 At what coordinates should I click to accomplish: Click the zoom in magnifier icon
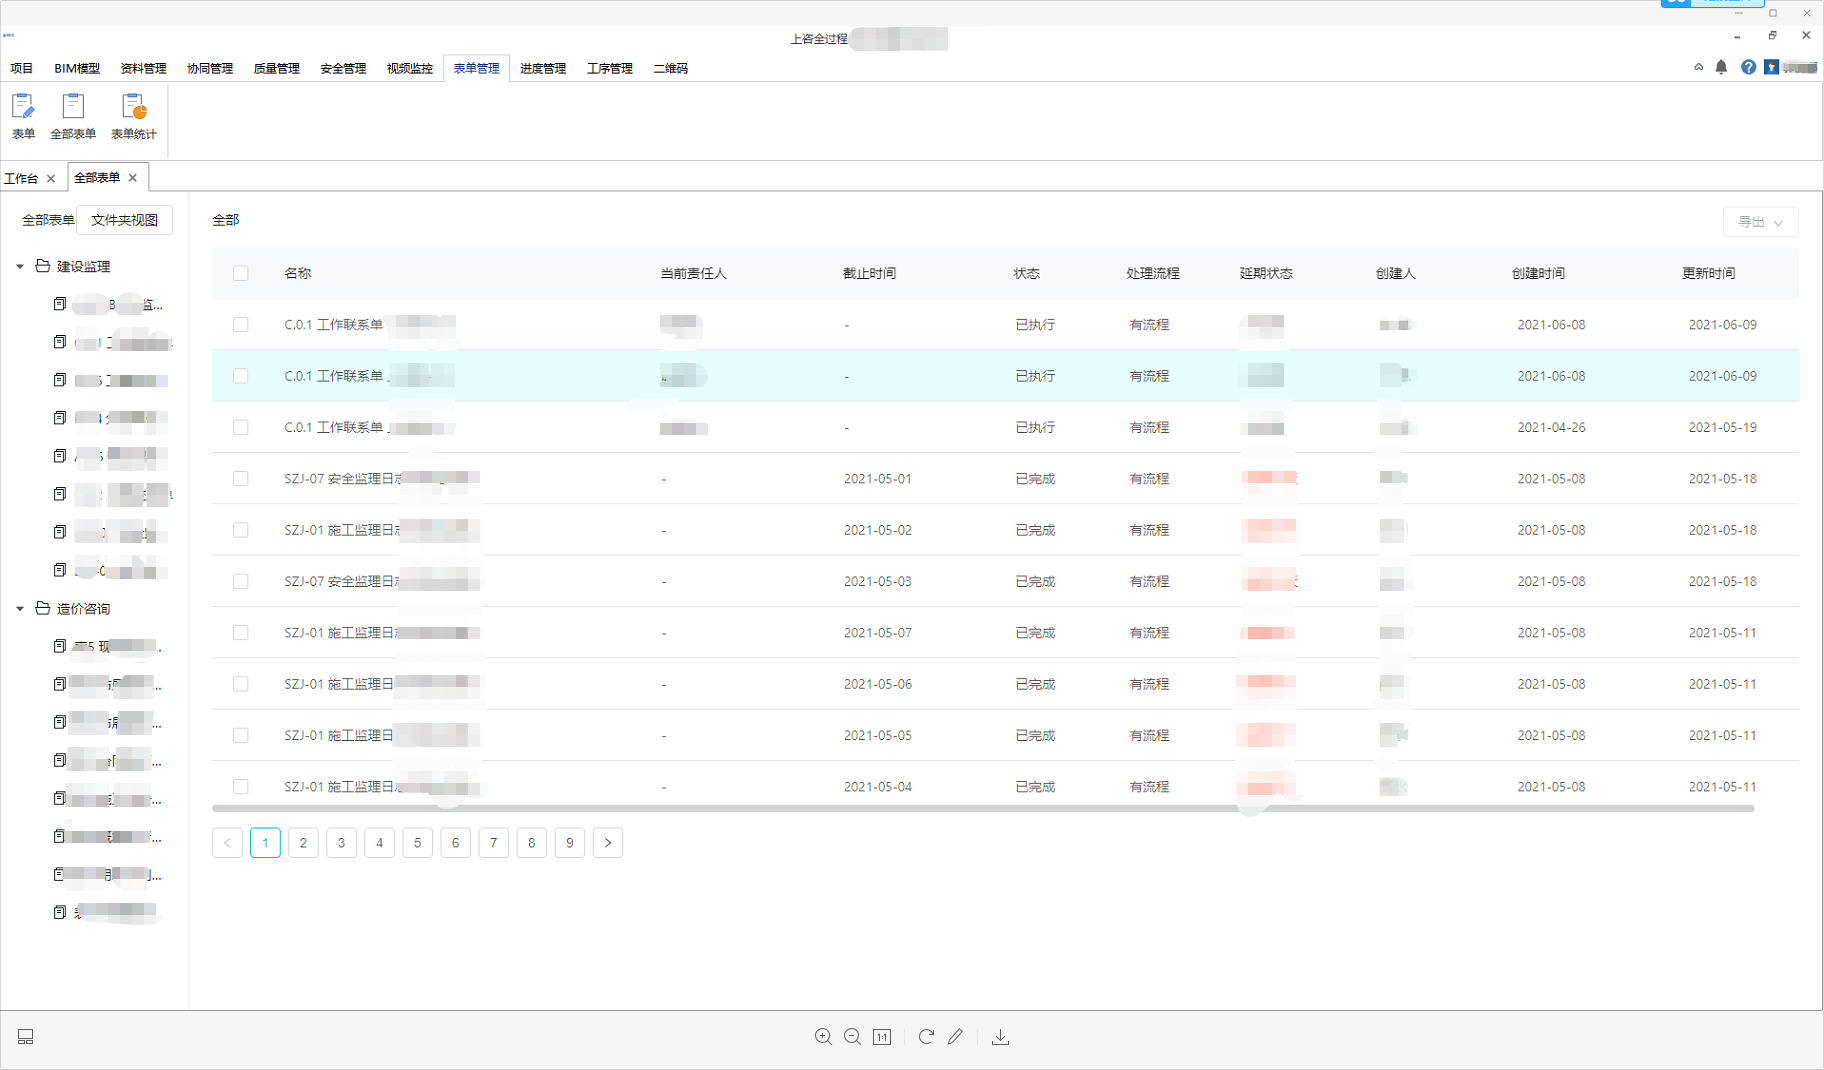point(823,1037)
